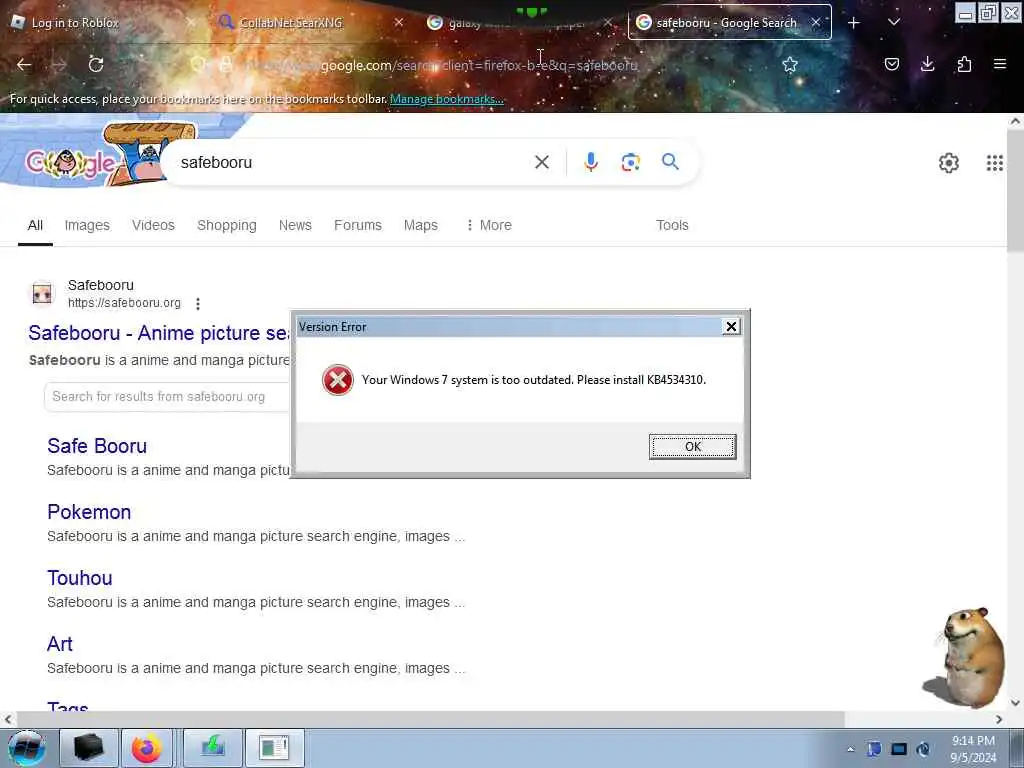Reload the page with refresh icon

point(96,64)
